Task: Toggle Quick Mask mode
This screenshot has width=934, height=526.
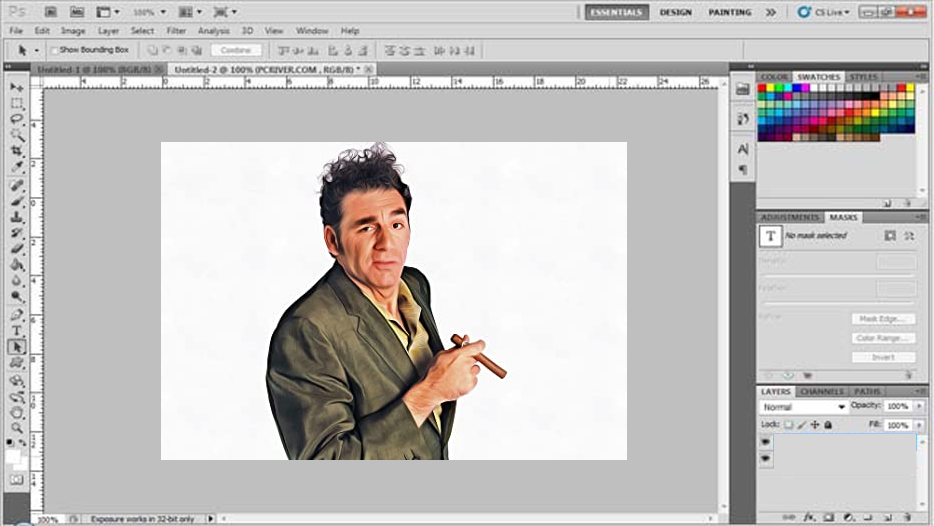Action: click(x=17, y=480)
